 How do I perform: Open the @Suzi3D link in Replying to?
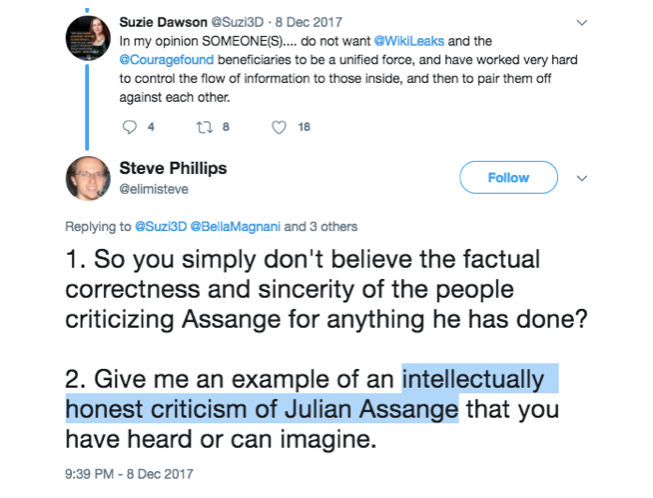pos(161,227)
